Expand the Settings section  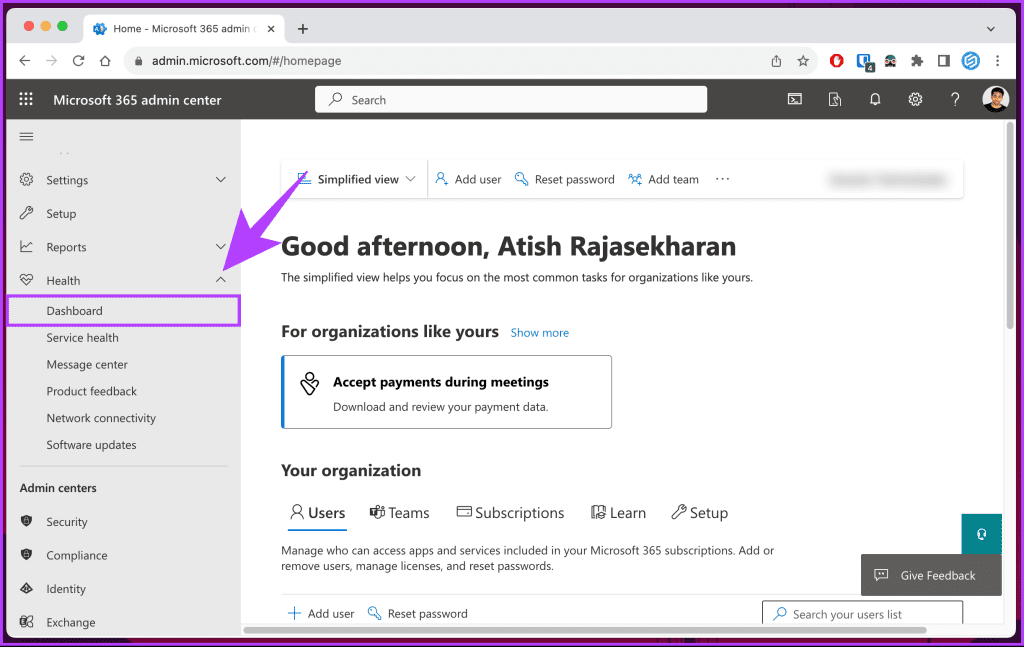pos(220,180)
